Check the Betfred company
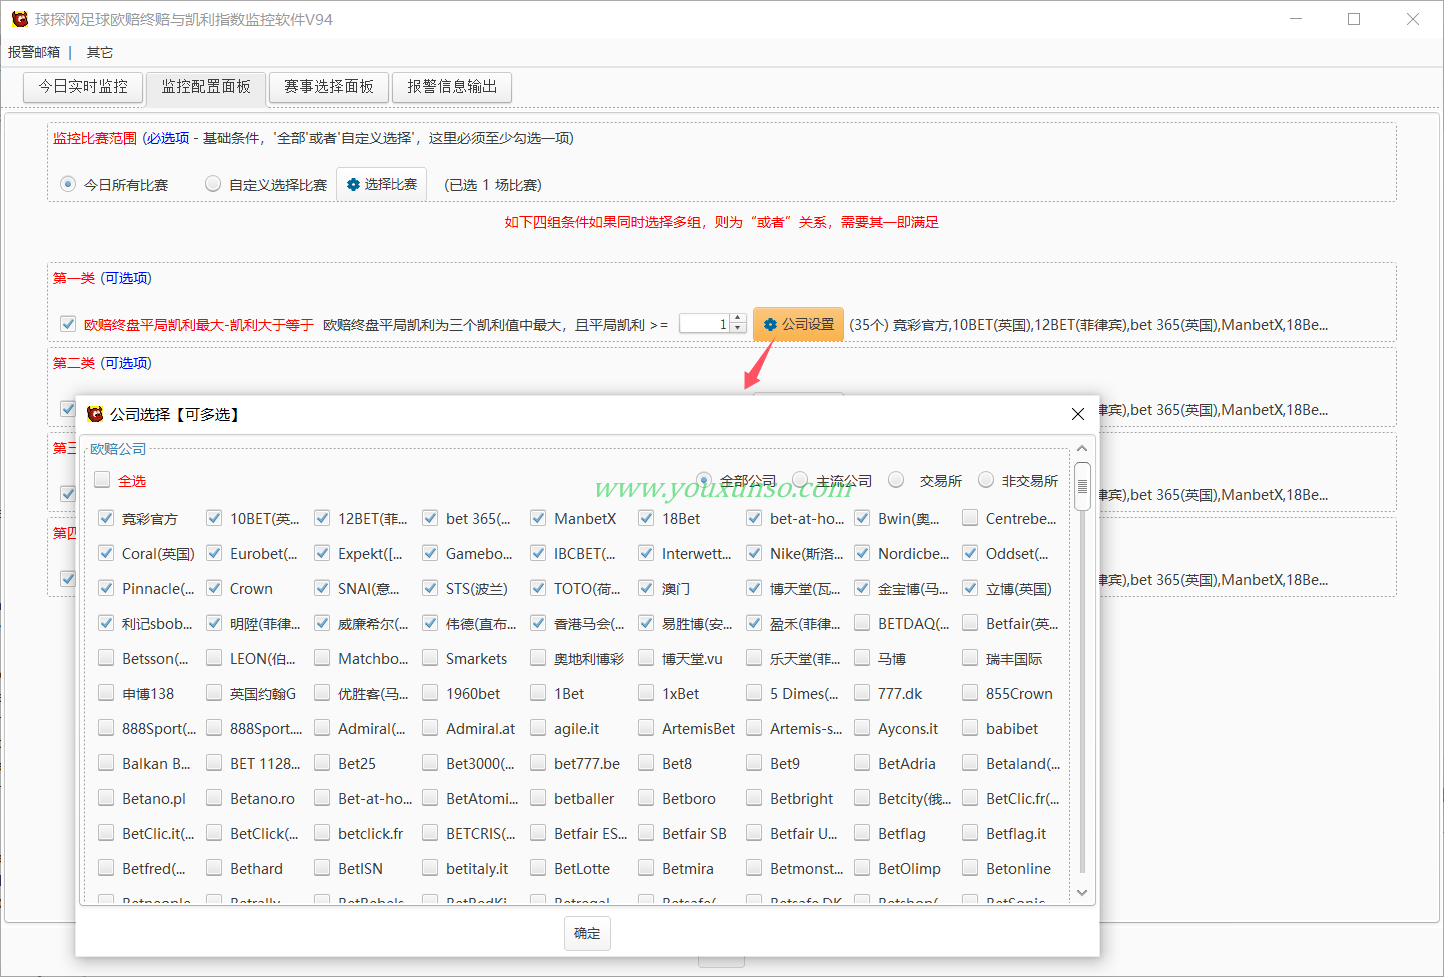The image size is (1444, 977). (106, 868)
